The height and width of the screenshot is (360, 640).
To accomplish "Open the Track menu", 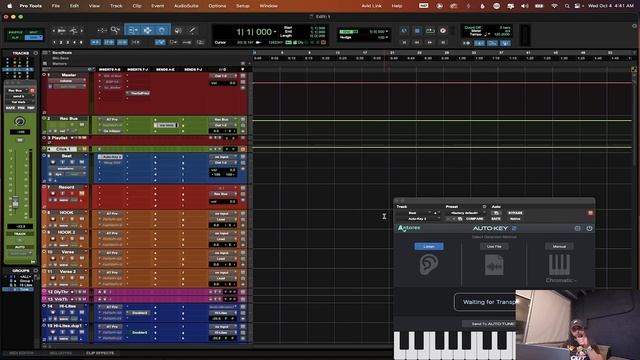I will point(116,6).
